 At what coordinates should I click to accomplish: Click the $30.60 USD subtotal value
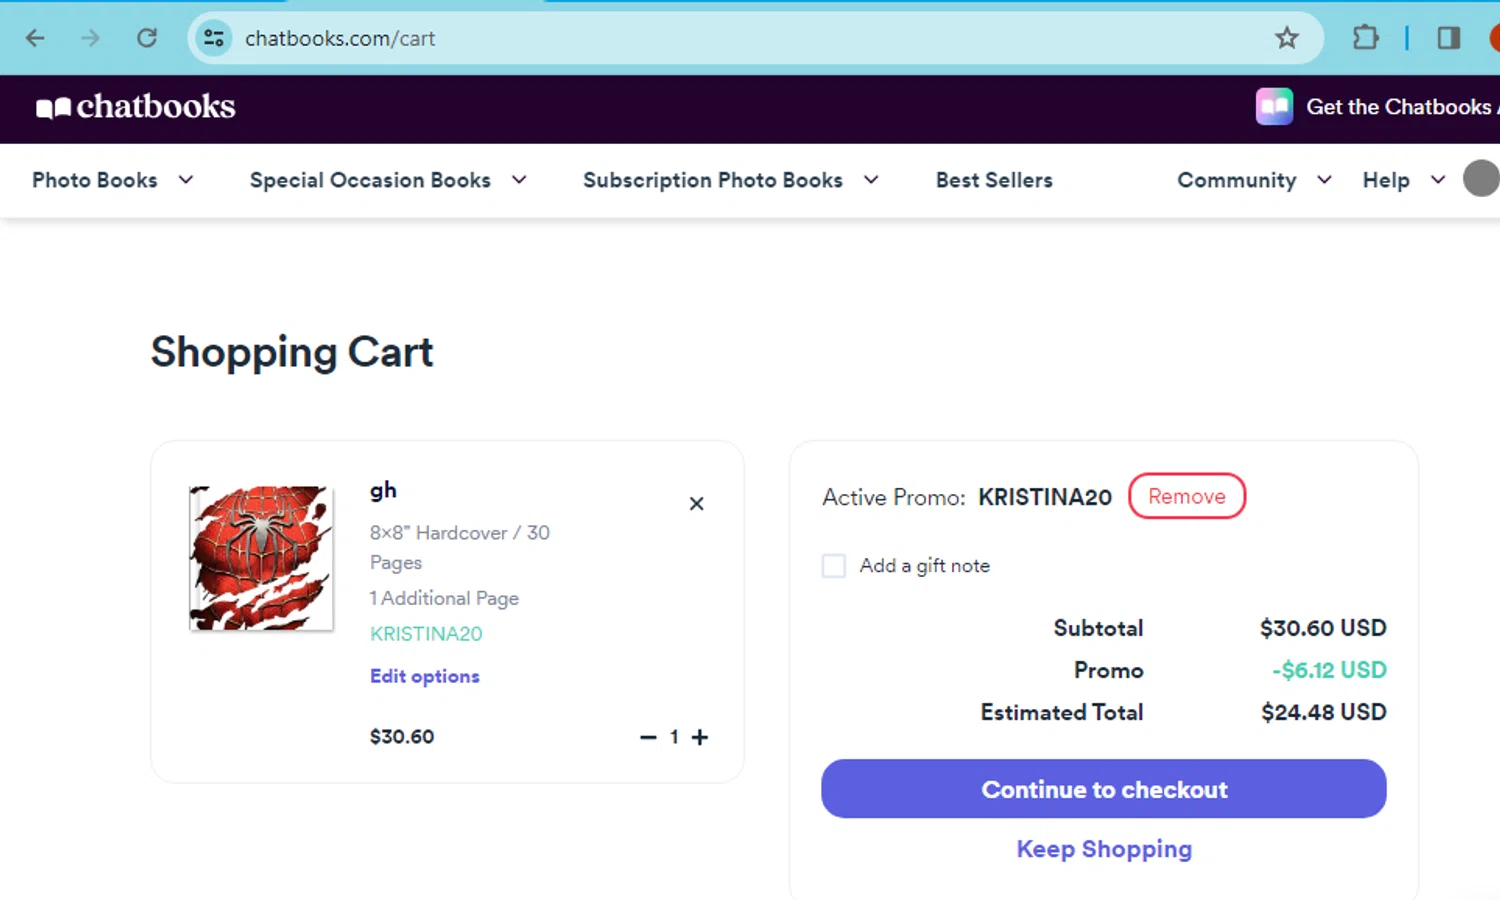[x=1323, y=628]
